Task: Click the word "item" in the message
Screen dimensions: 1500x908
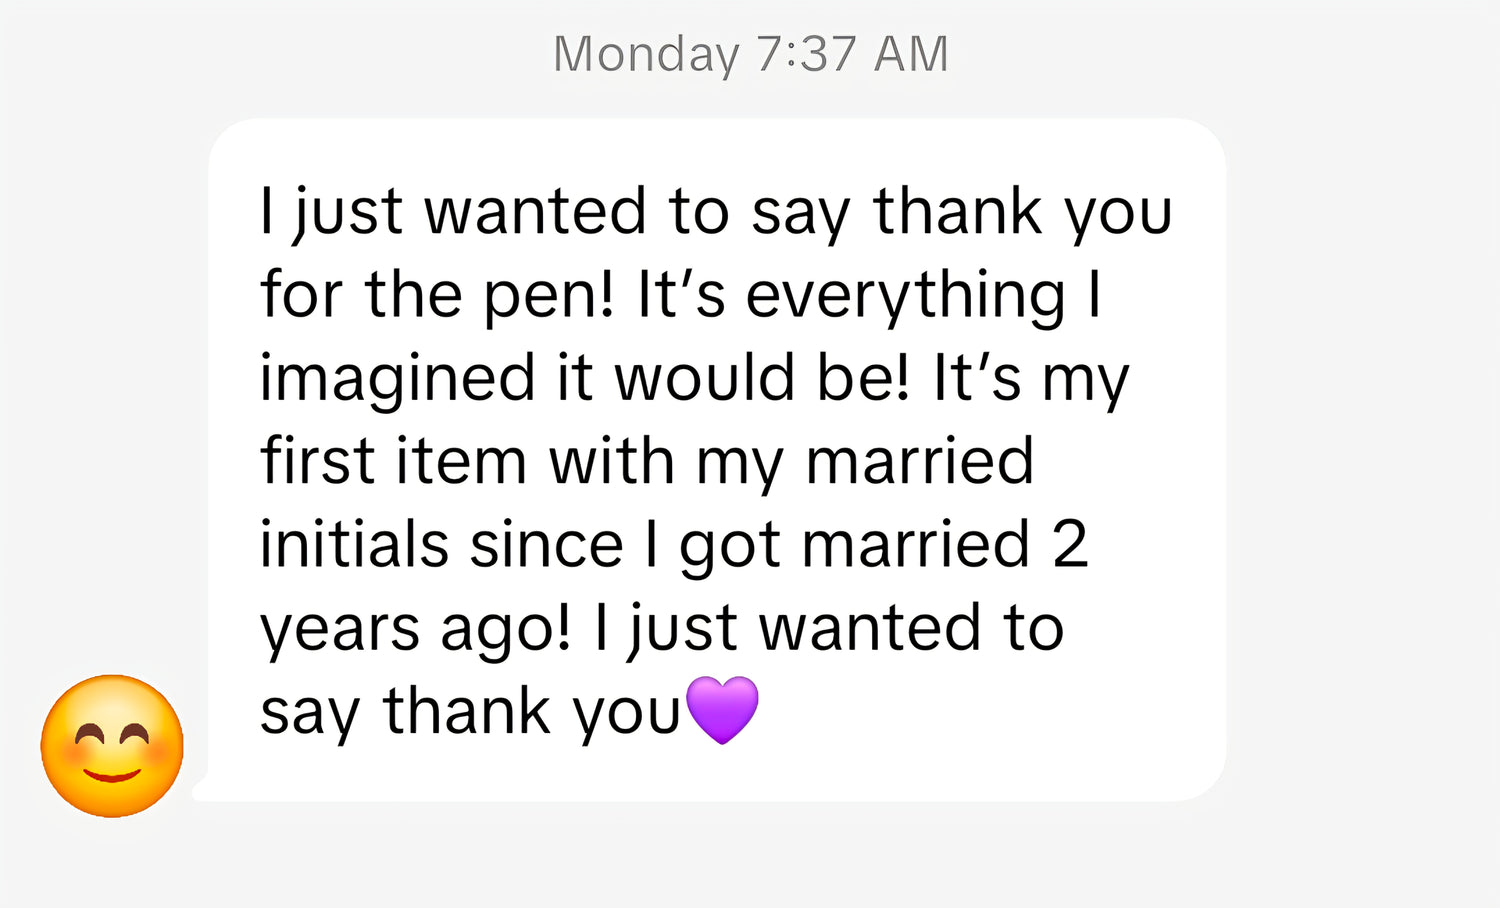Action: 461,462
